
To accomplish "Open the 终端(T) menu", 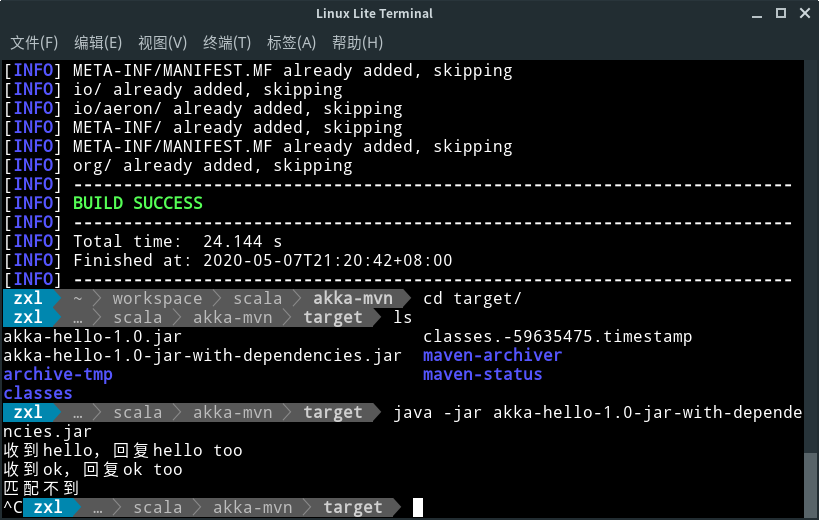I will [x=227, y=42].
